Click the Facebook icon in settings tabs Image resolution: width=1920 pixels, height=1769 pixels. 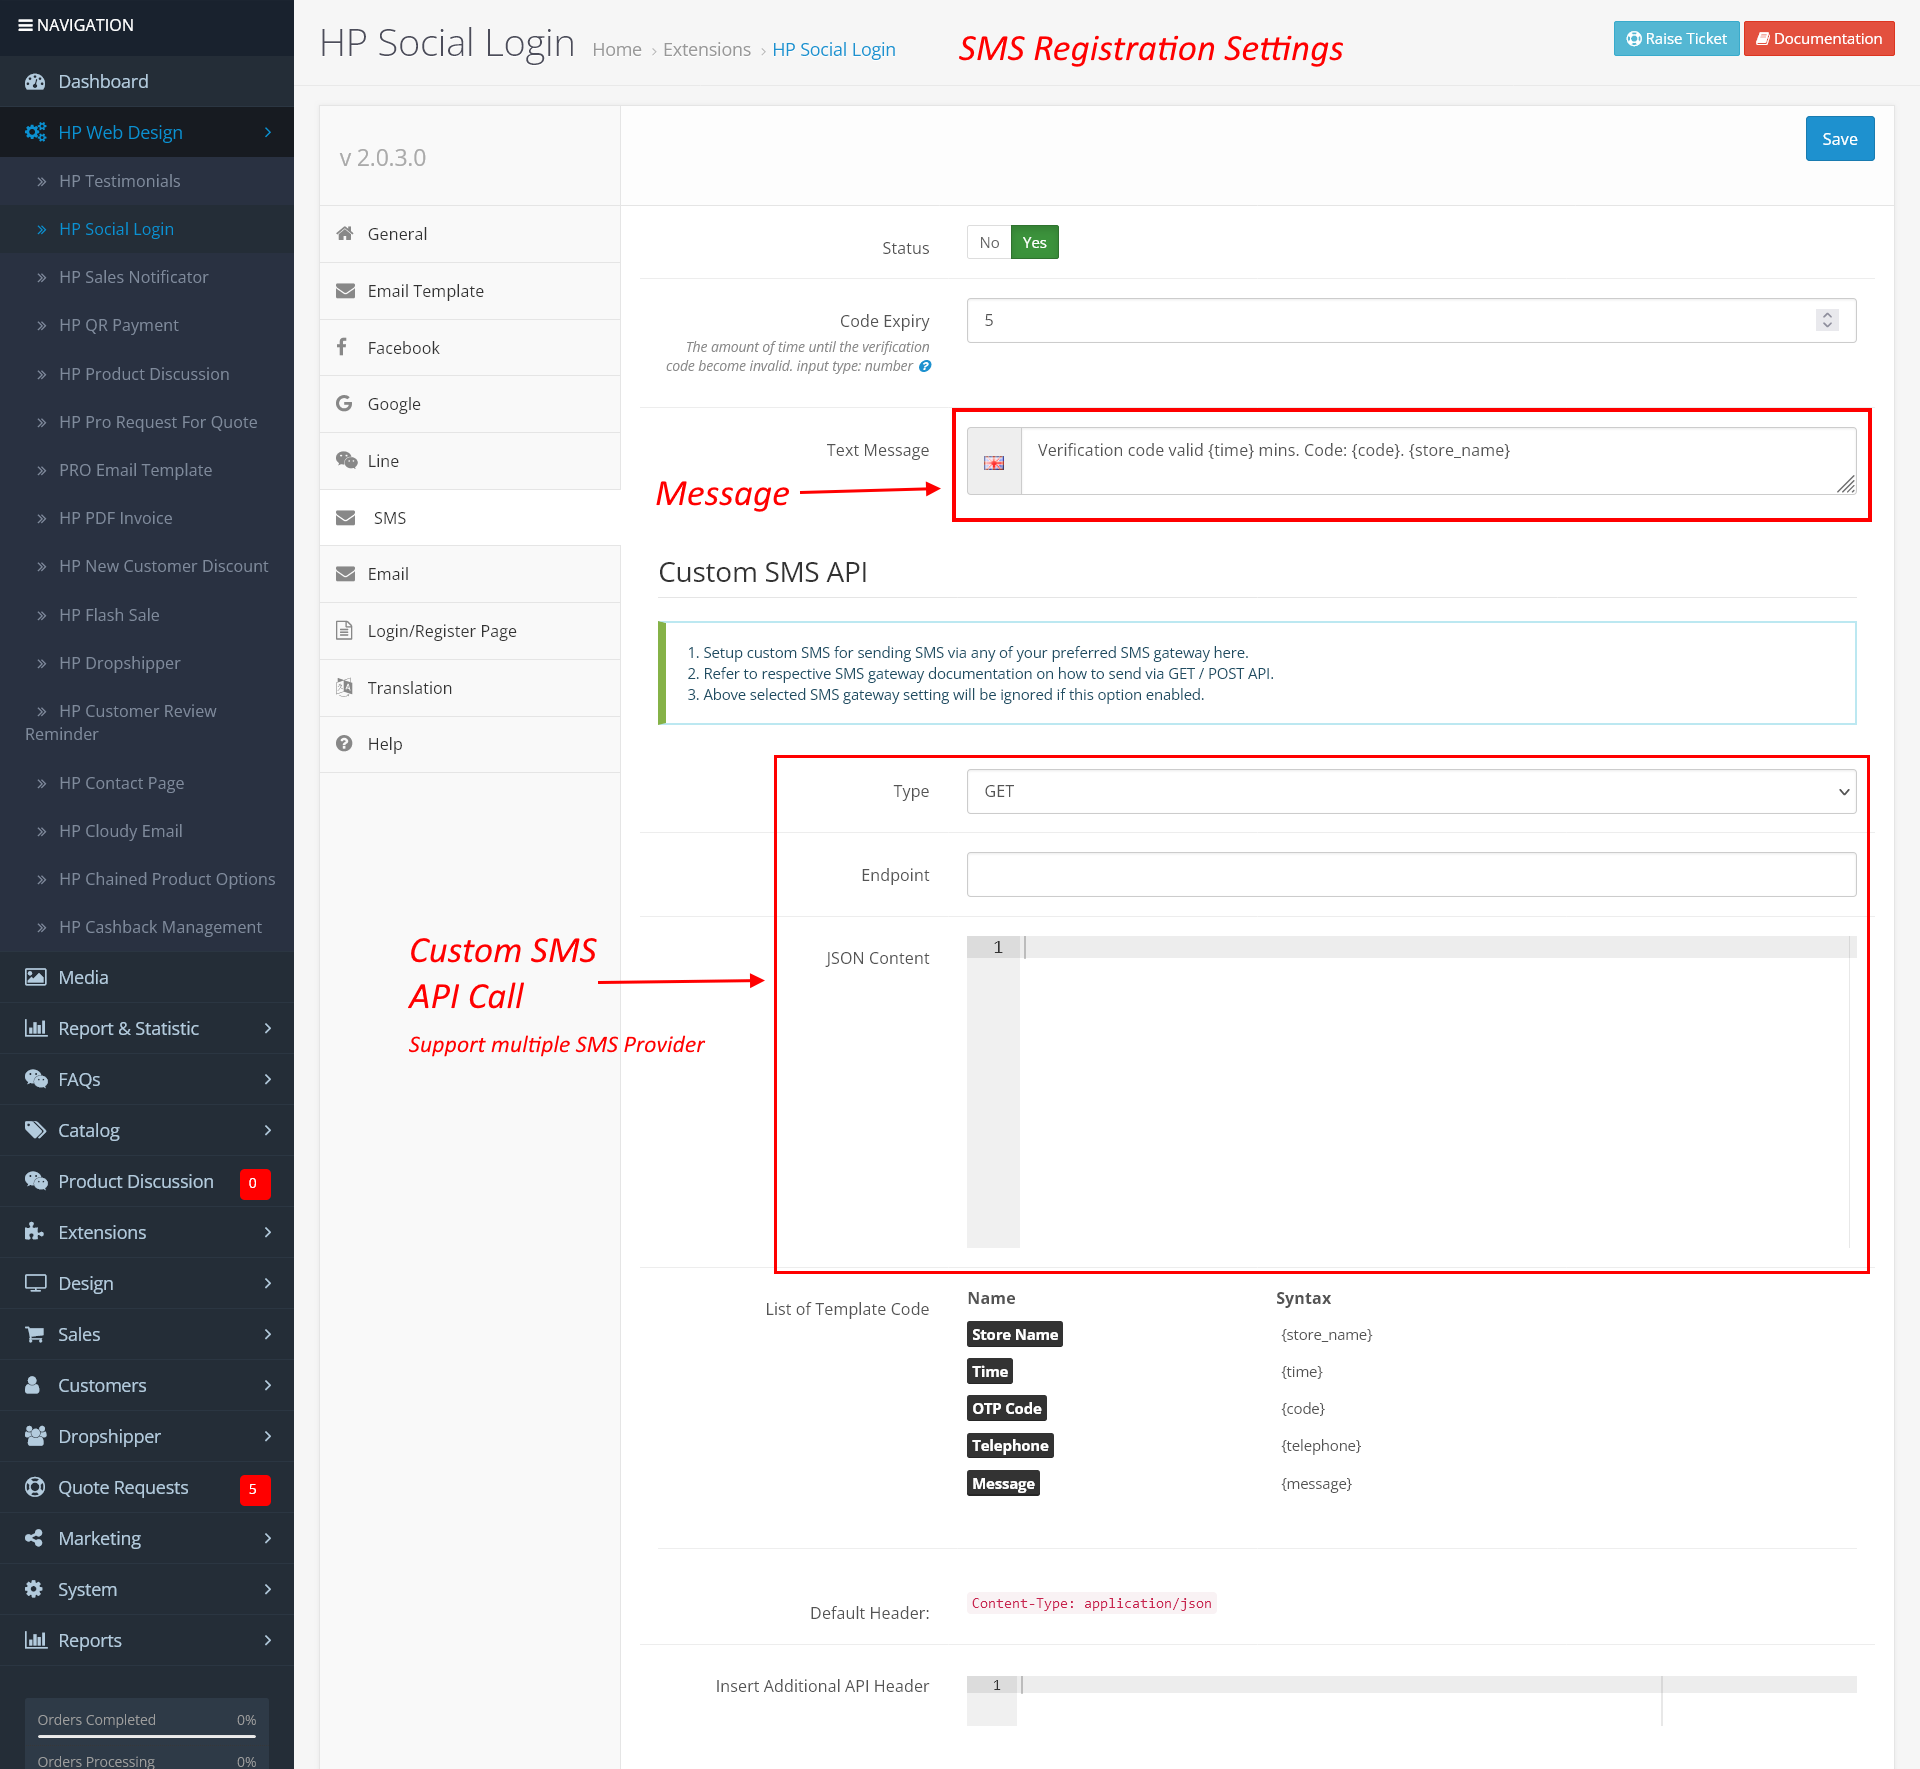[x=342, y=346]
